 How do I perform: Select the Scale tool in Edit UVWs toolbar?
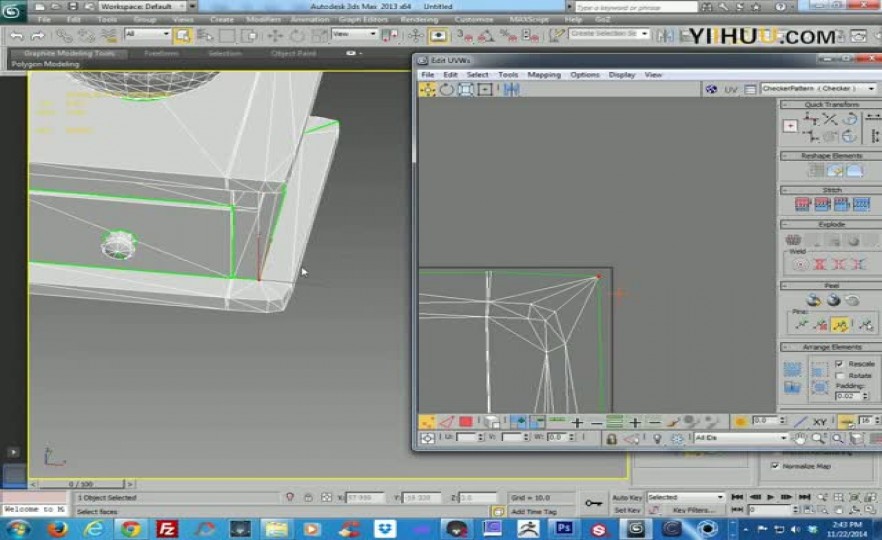(x=466, y=89)
